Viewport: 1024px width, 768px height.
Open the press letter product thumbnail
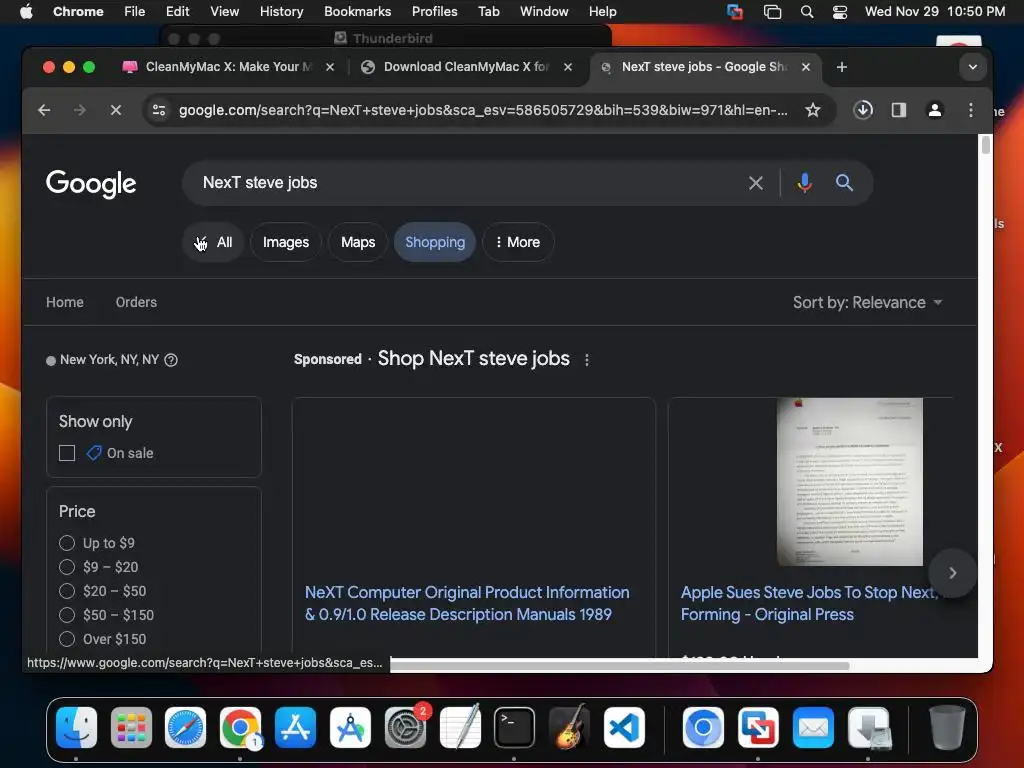[x=850, y=482]
